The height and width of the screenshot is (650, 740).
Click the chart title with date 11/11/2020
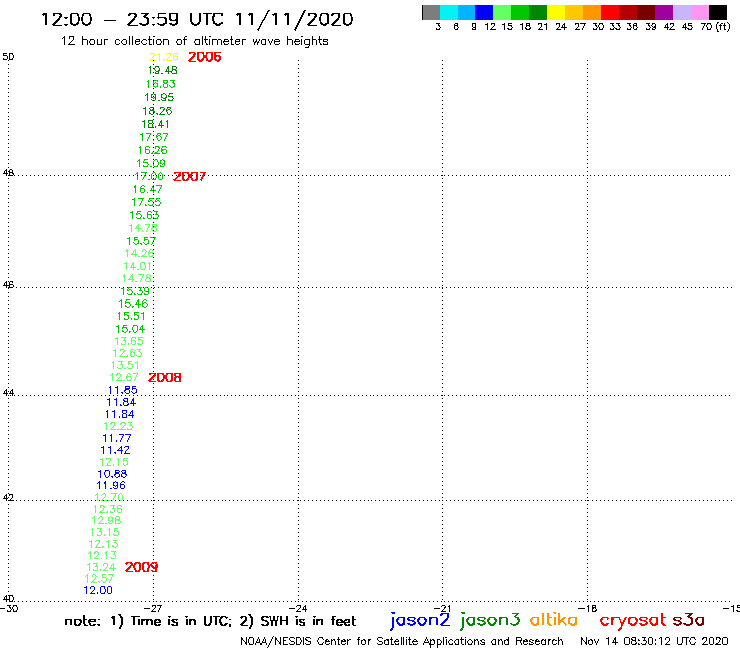pyautogui.click(x=197, y=19)
